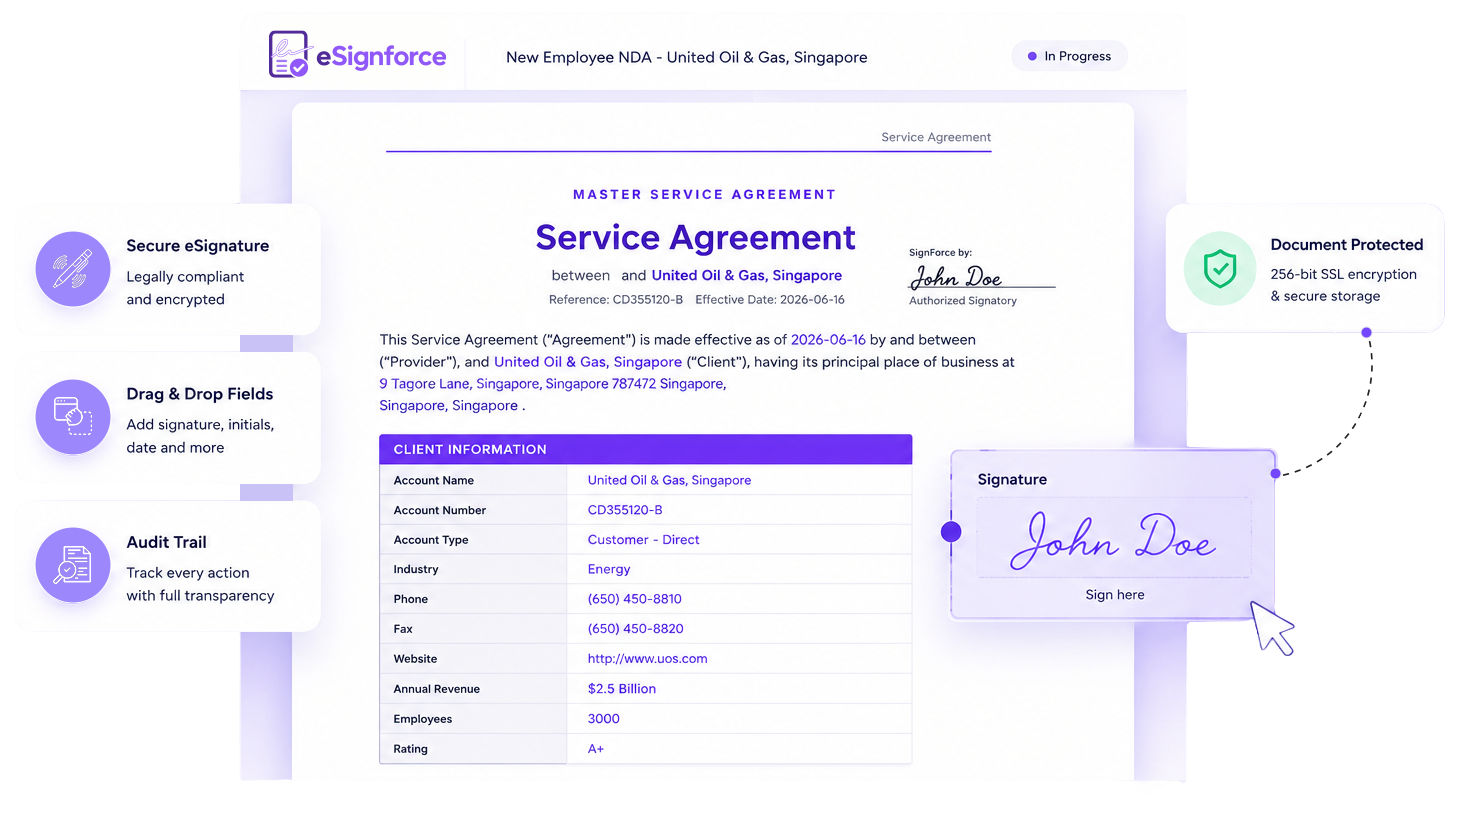
Task: Click the 256-bit SSL encryption description
Action: pos(1343,285)
